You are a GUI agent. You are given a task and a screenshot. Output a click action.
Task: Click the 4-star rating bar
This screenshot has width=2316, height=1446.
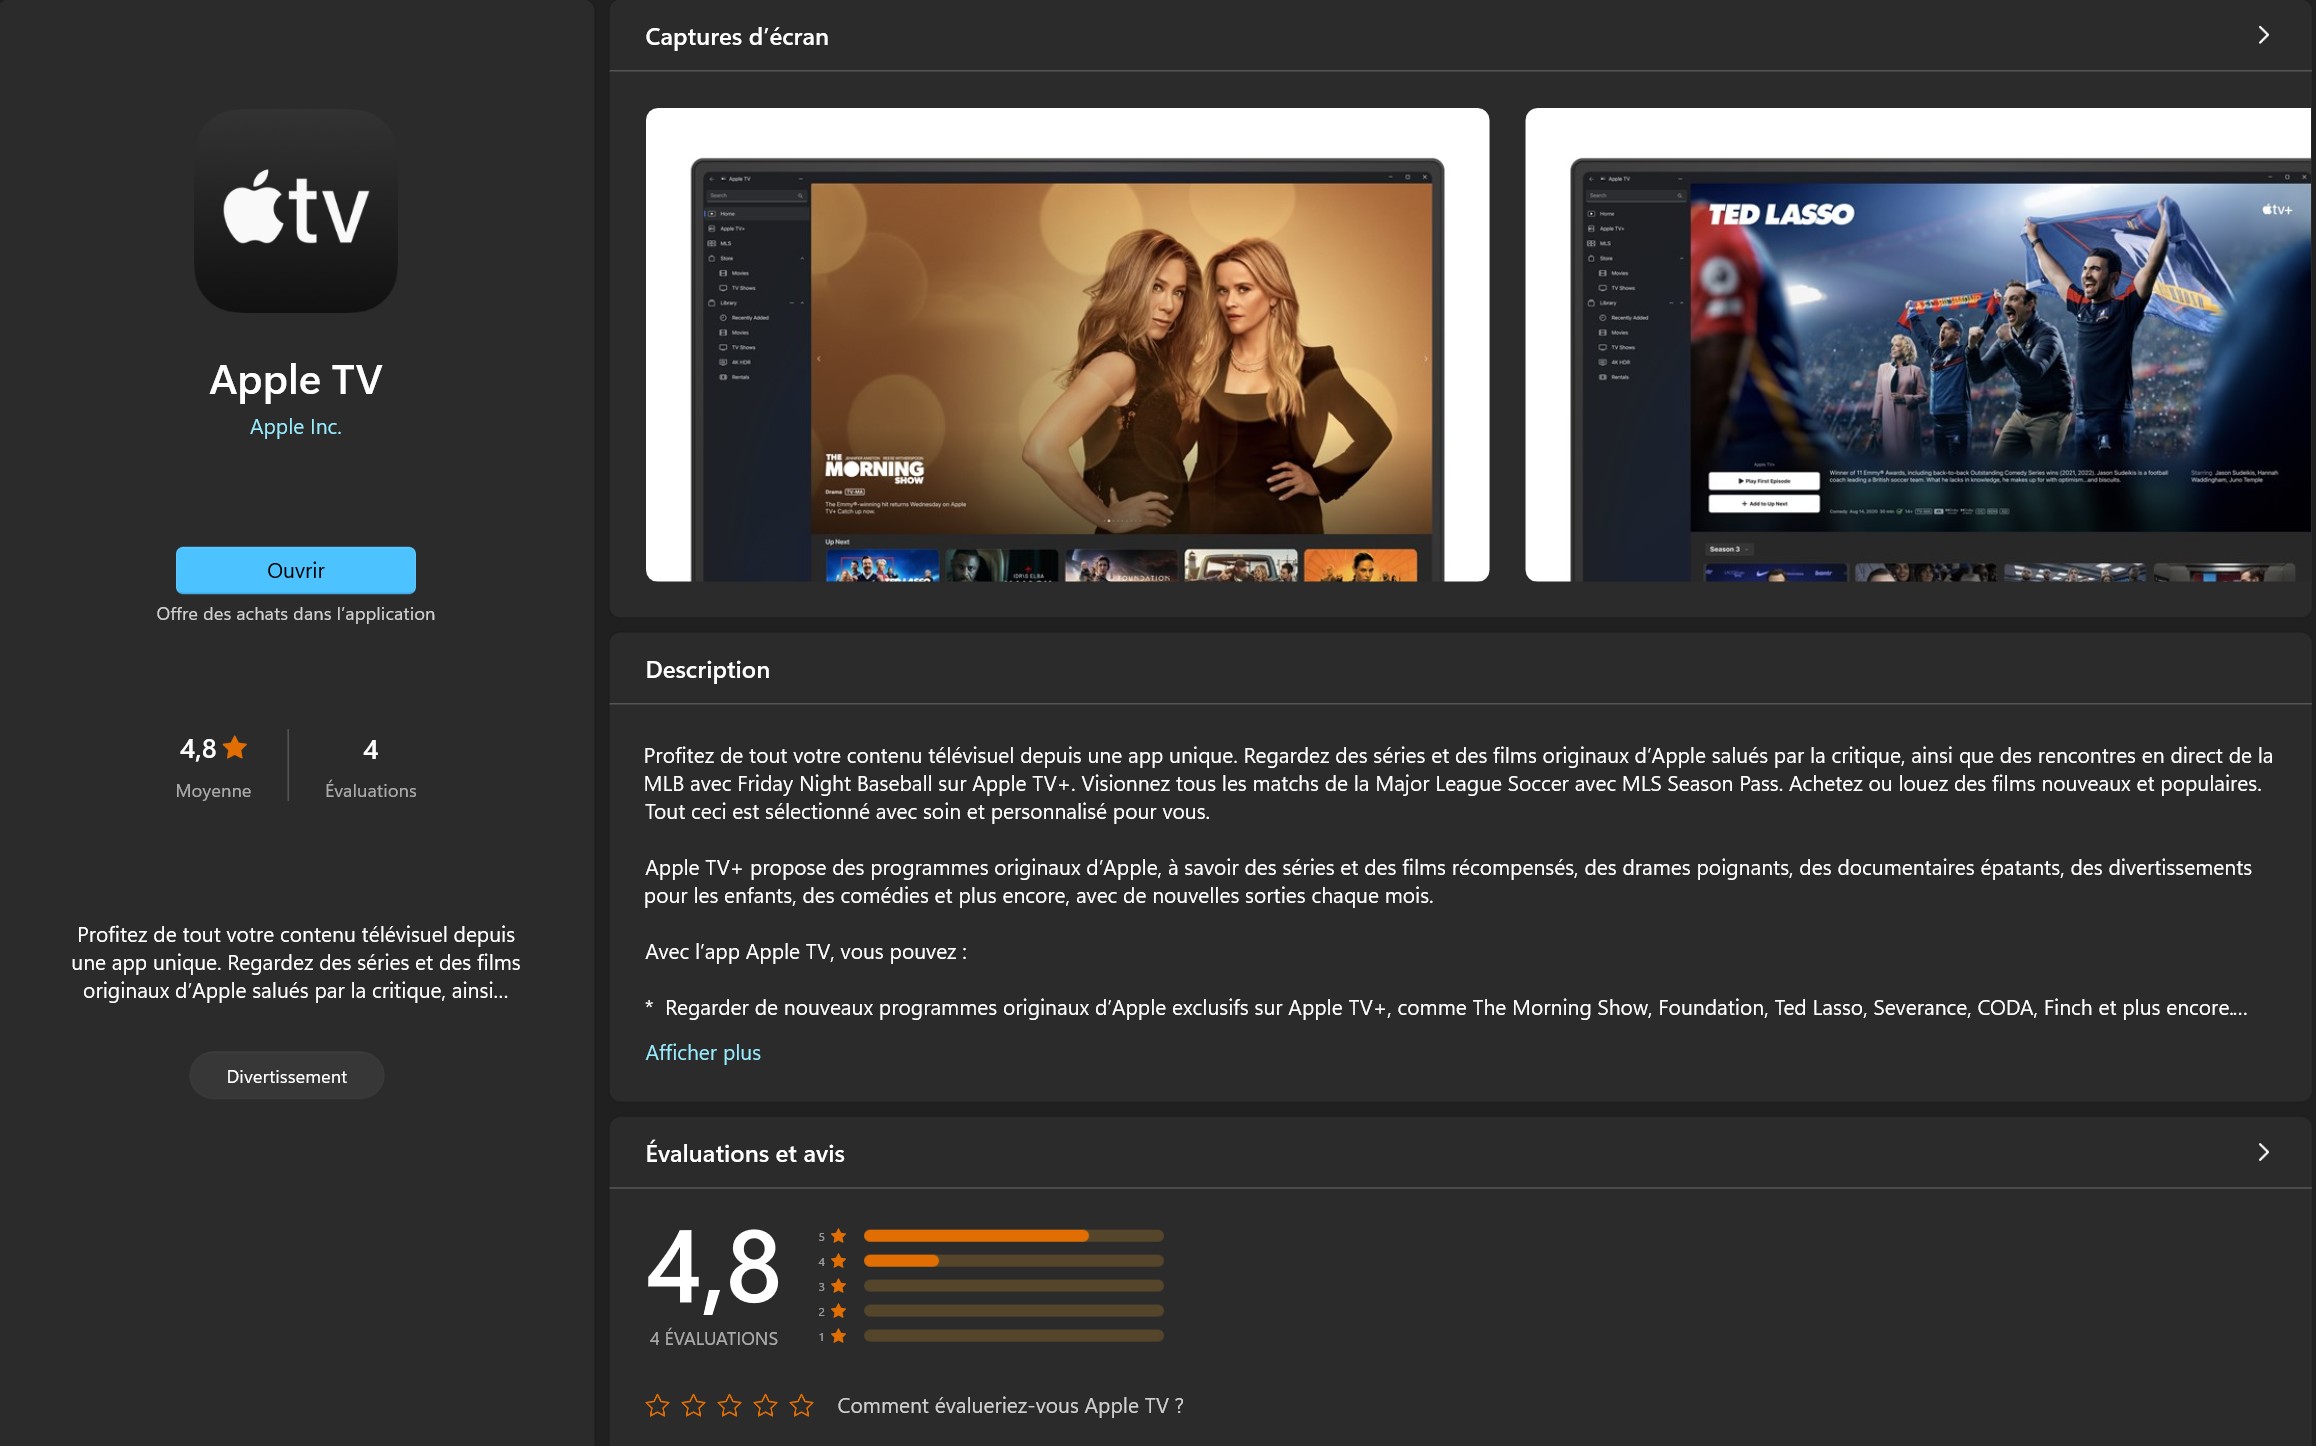point(1012,1261)
